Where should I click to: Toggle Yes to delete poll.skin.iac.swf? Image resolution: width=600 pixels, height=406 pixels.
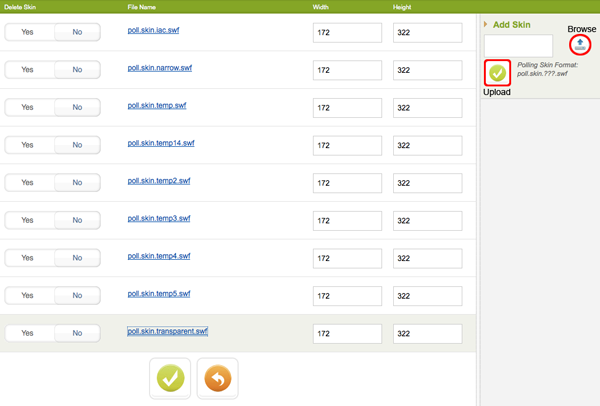coord(28,33)
